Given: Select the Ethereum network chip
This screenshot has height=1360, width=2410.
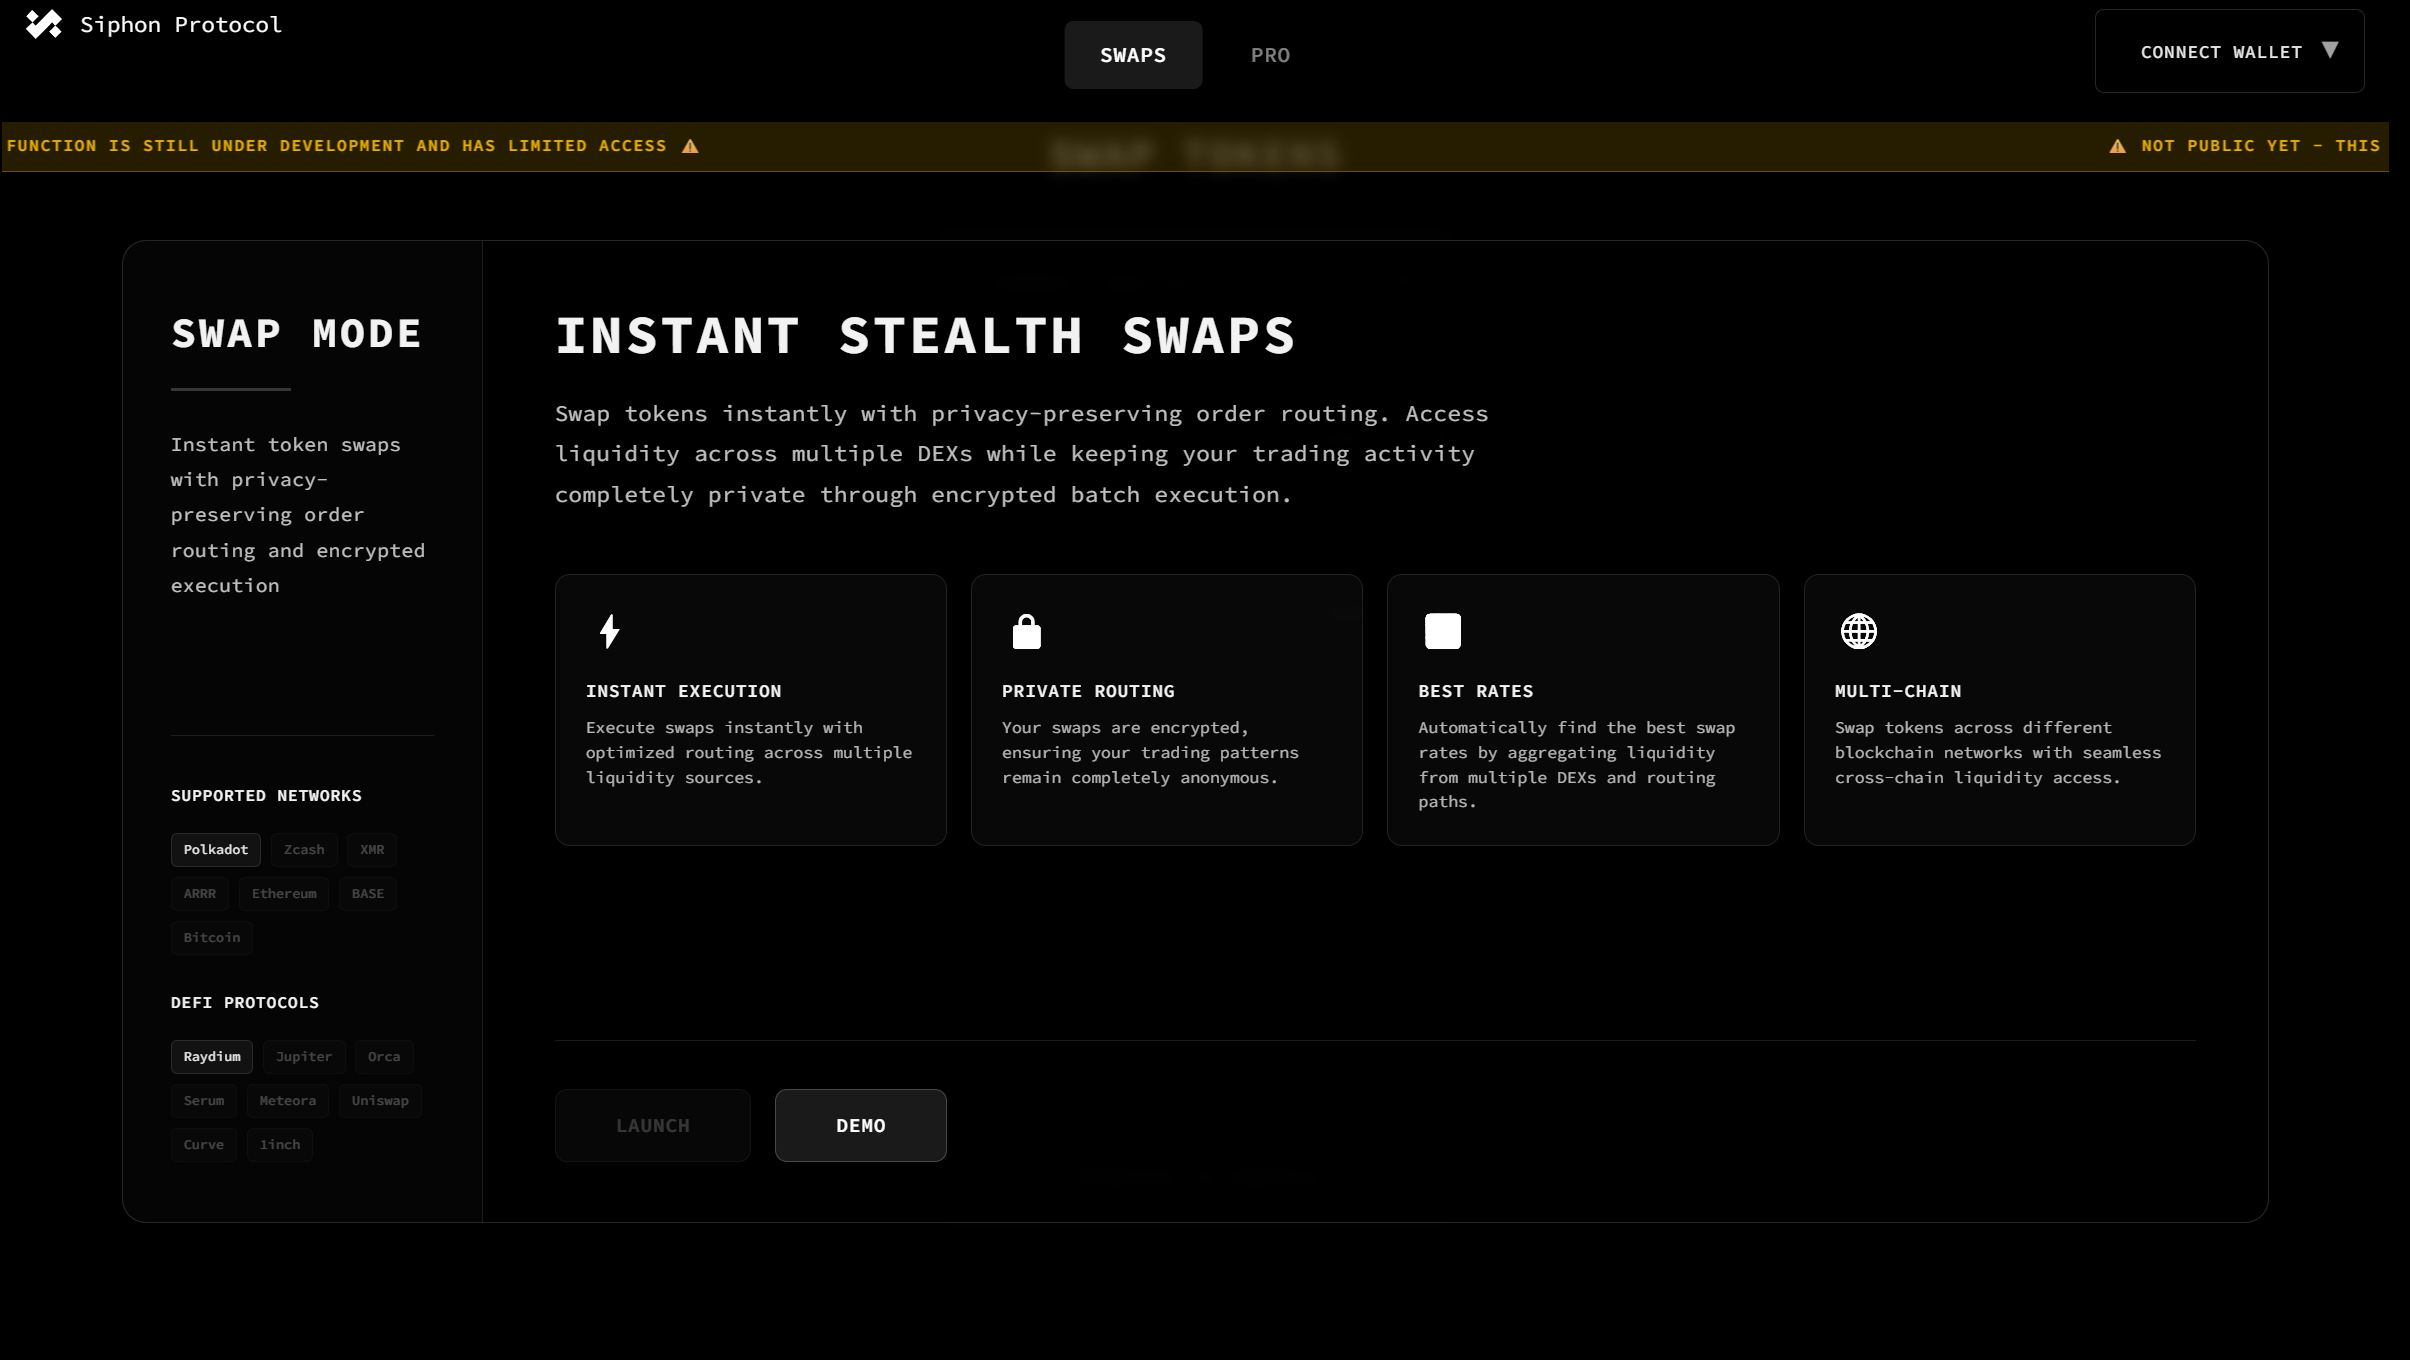Looking at the screenshot, I should pyautogui.click(x=284, y=893).
